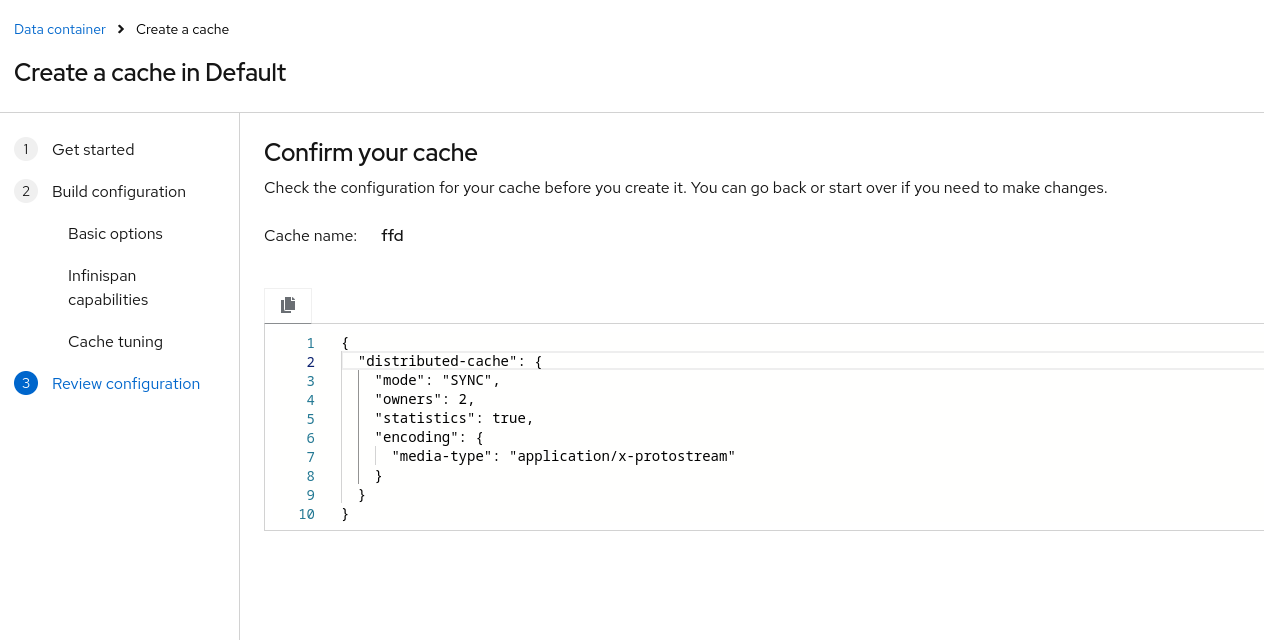Click the blue step 3 circle beside Review configuration
The image size is (1264, 640).
25,382
